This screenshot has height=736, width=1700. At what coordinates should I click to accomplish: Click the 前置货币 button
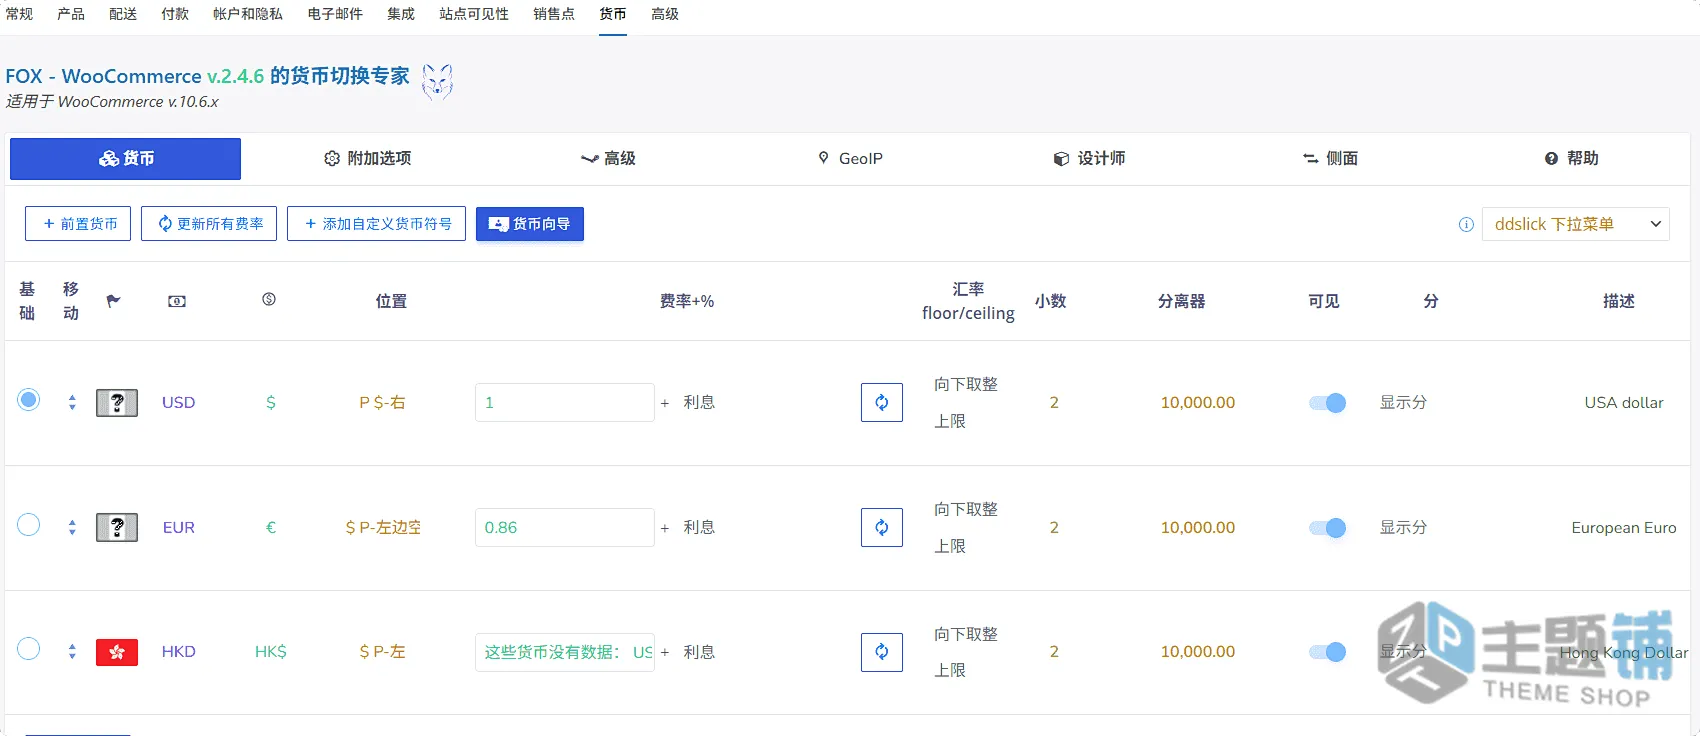[78, 224]
